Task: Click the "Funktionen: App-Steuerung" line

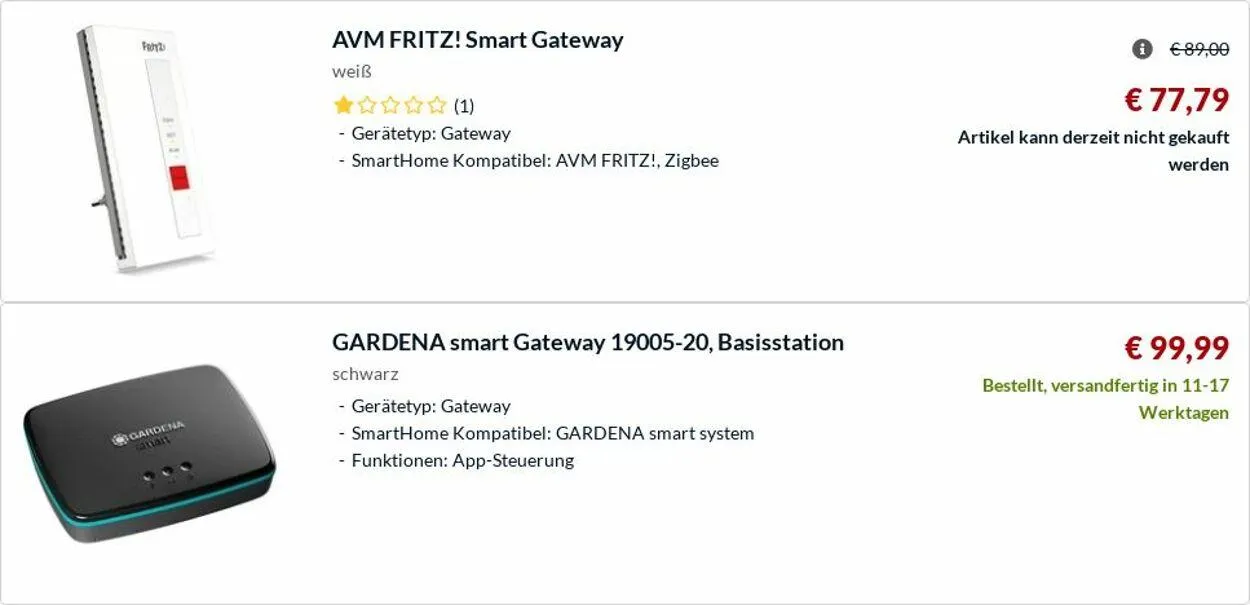Action: tap(462, 460)
